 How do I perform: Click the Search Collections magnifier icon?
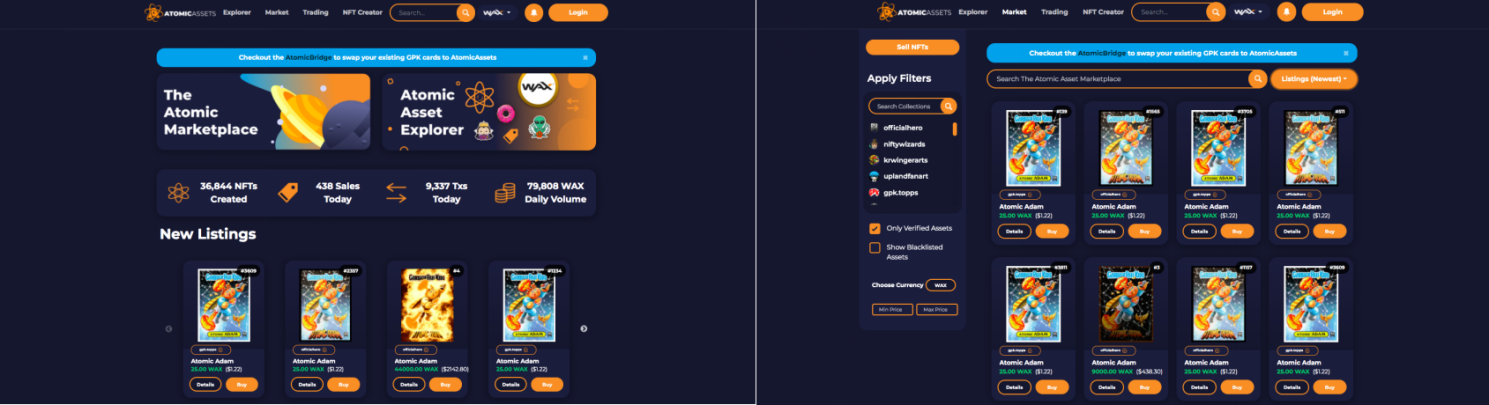coord(948,106)
